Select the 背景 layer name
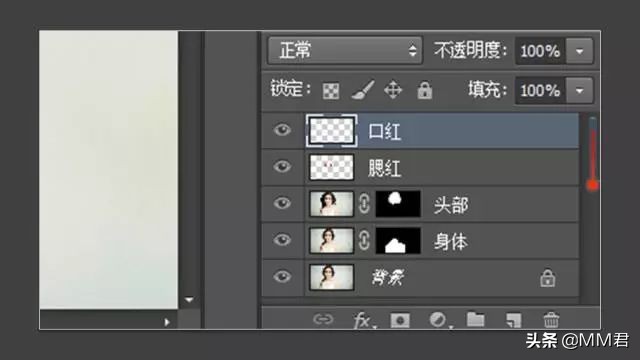Image resolution: width=640 pixels, height=360 pixels. (388, 278)
